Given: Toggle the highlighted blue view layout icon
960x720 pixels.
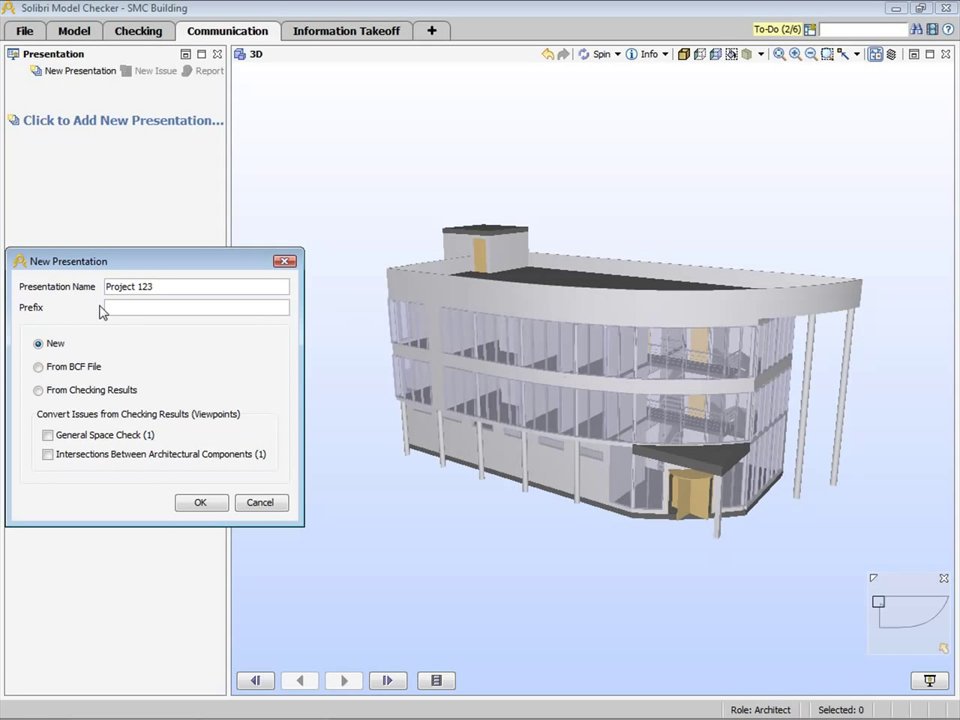Looking at the screenshot, I should (876, 54).
